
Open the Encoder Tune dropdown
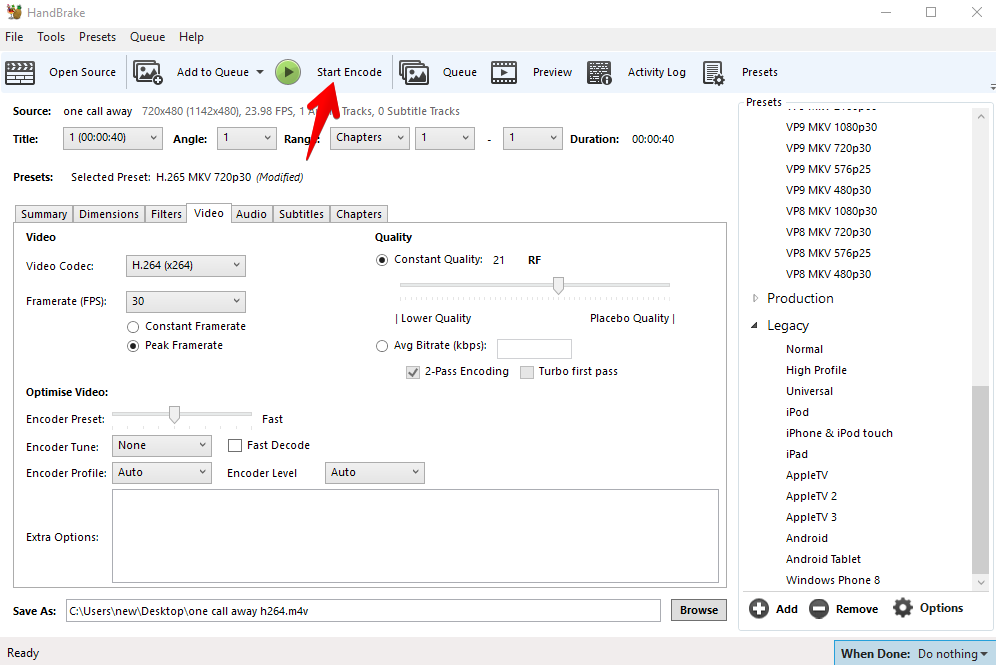161,446
